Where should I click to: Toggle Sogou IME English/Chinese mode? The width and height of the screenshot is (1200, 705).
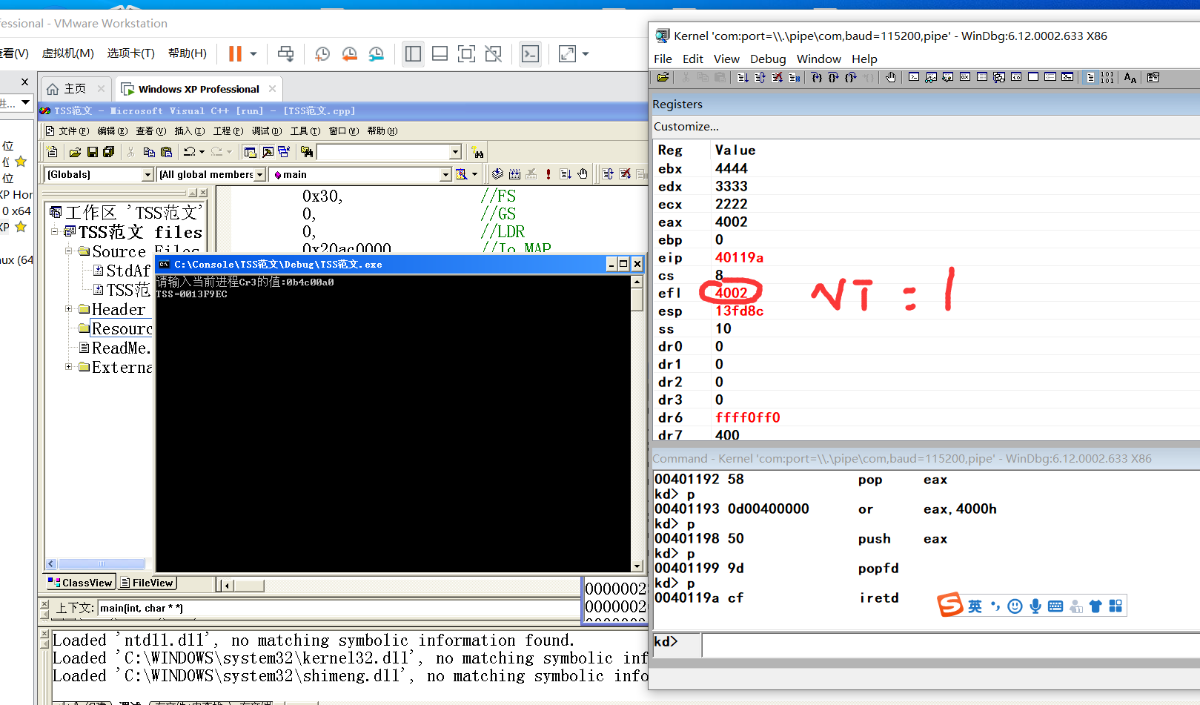[974, 606]
